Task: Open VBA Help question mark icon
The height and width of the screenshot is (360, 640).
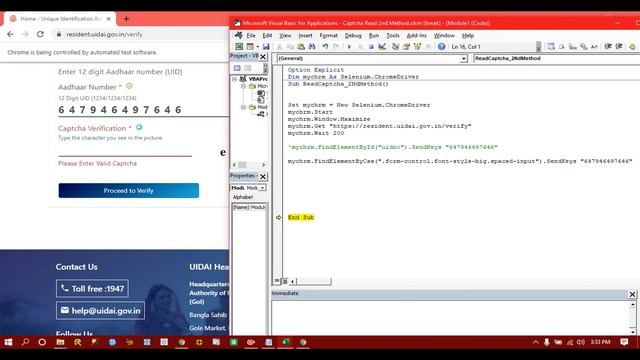Action: click(x=441, y=47)
